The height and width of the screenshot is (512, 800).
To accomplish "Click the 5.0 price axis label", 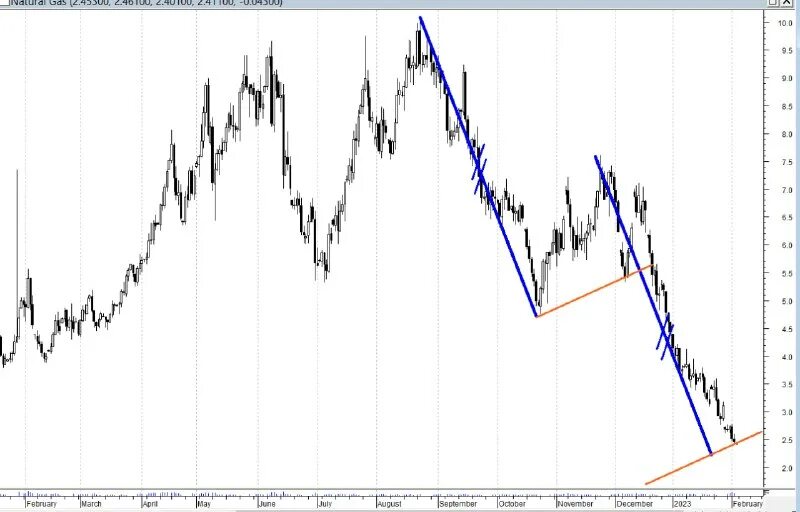I will tap(786, 301).
